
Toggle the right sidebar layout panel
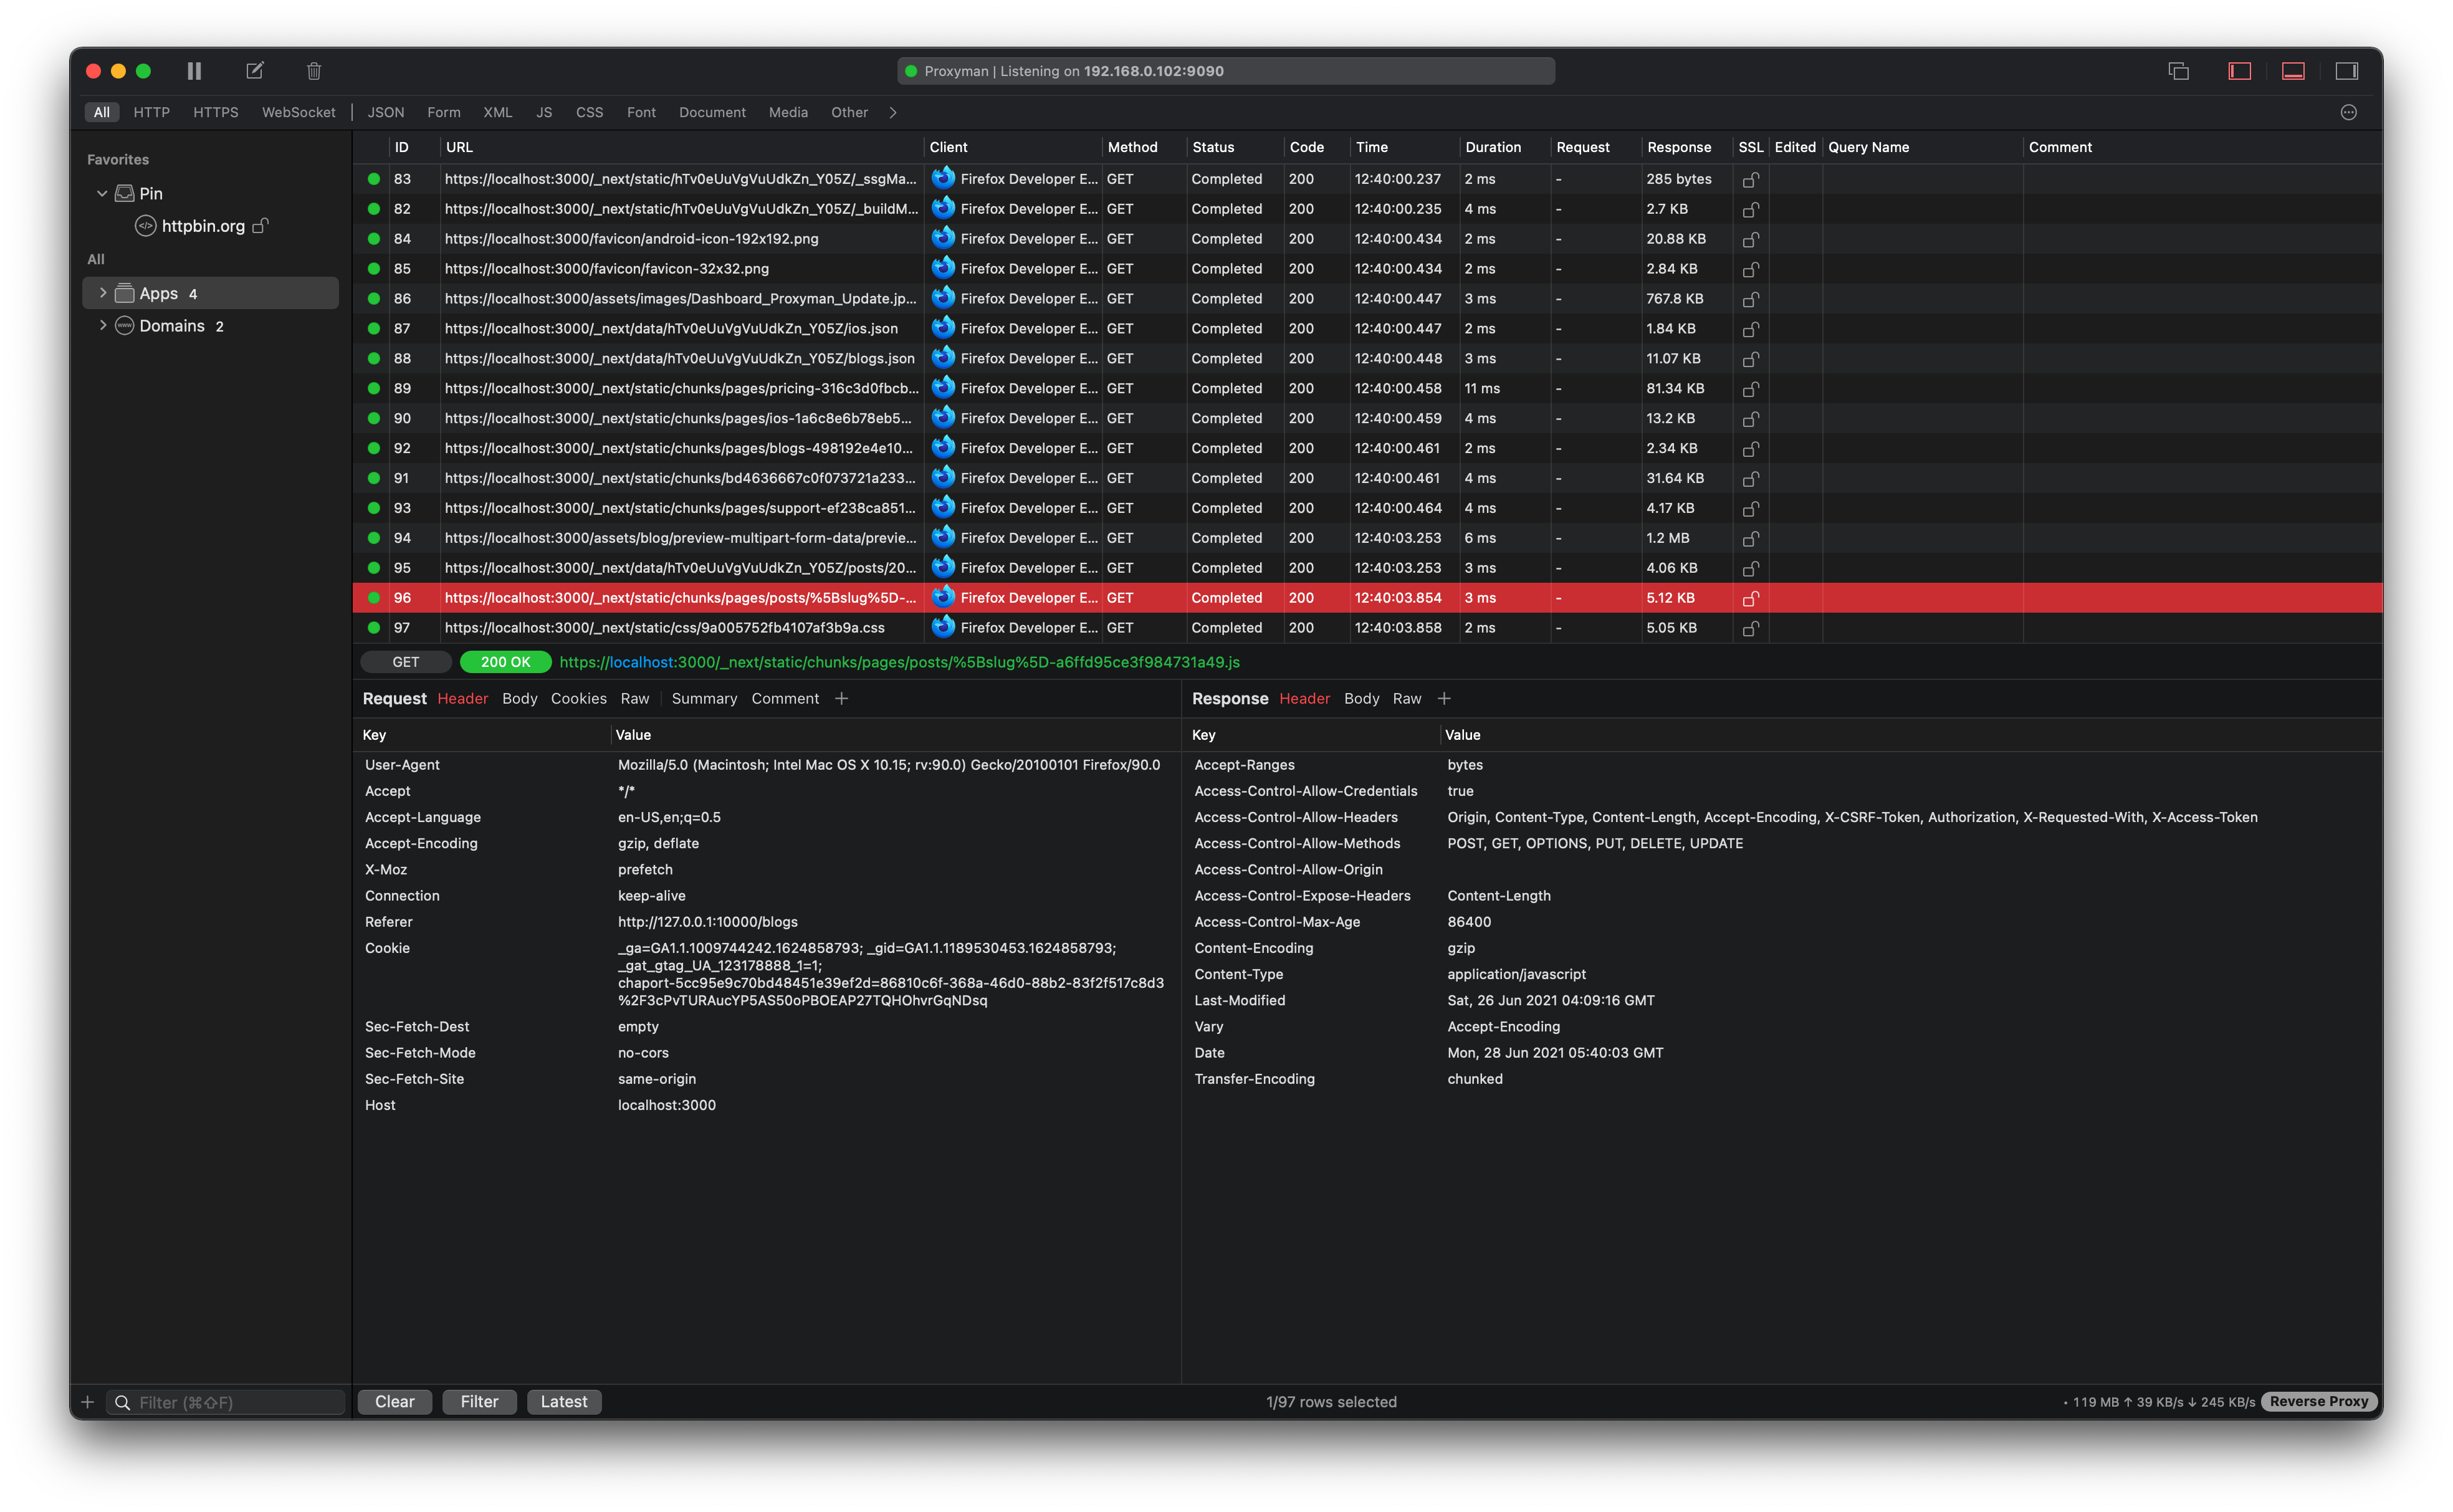tap(2348, 70)
